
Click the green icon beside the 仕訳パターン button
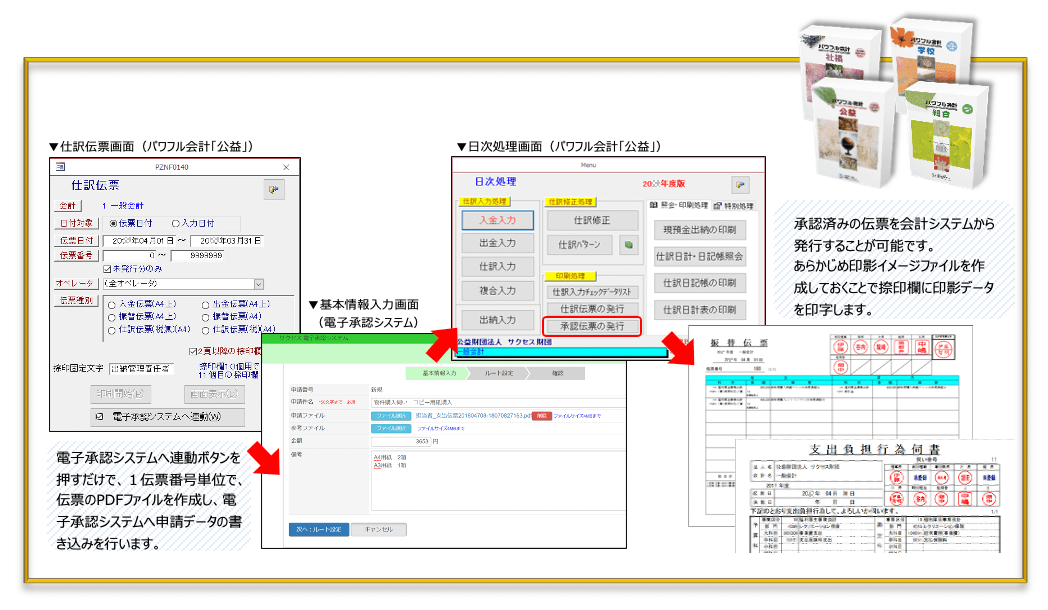[629, 243]
